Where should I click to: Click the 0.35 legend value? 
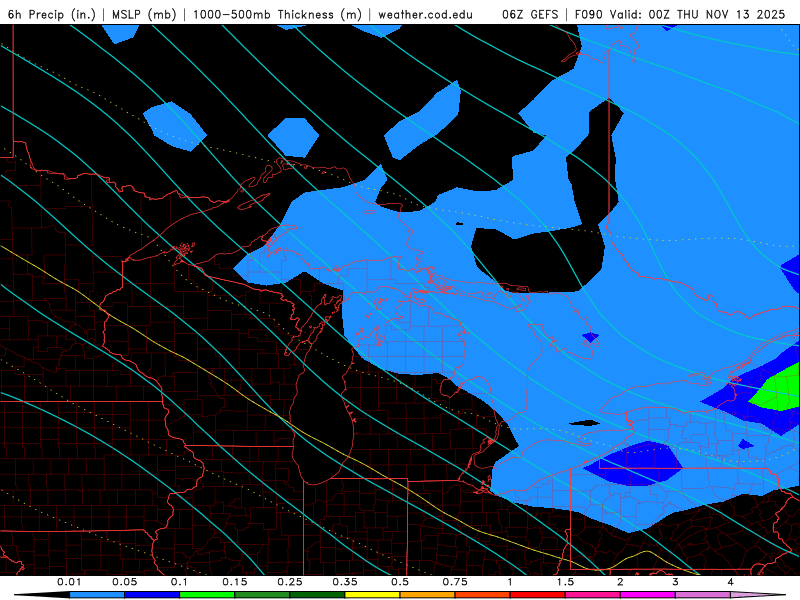345,582
